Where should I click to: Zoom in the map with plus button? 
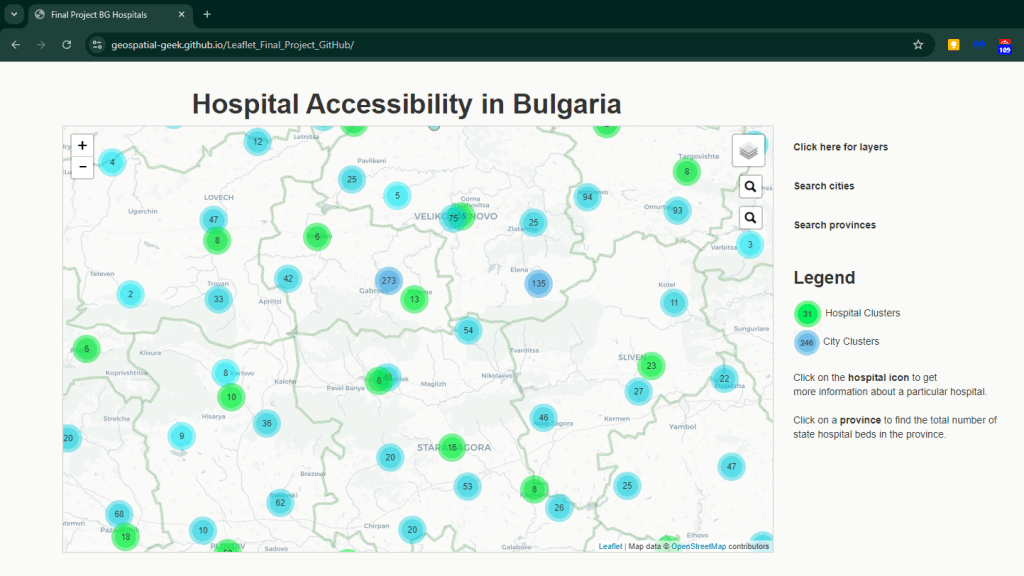coord(82,145)
